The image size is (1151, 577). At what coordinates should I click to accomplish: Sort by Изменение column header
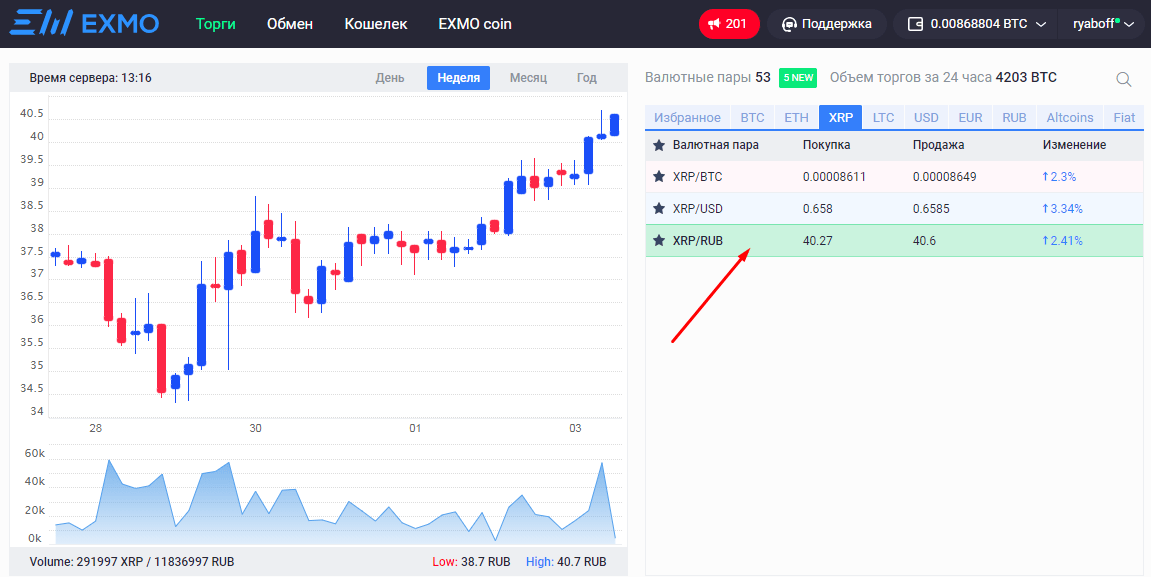(x=1074, y=145)
